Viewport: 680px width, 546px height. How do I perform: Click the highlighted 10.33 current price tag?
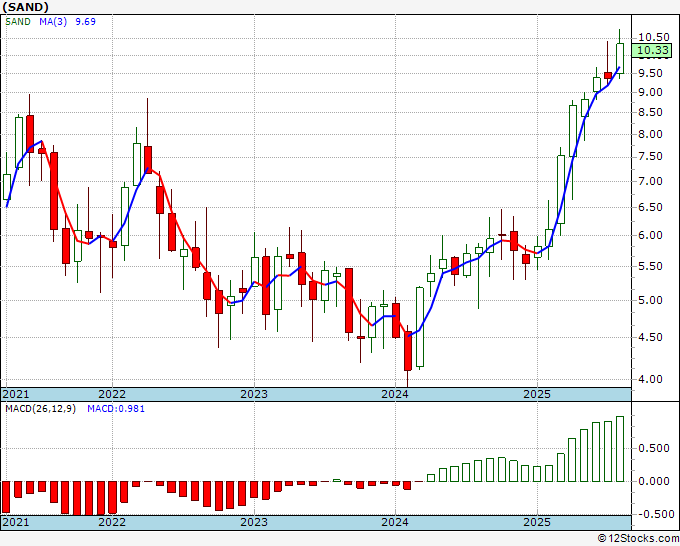[653, 50]
